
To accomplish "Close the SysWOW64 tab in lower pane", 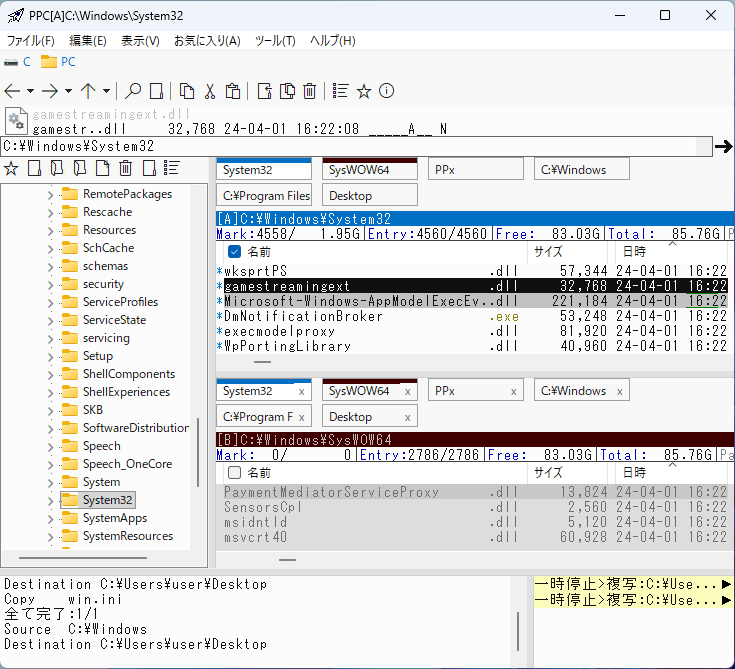I will (408, 391).
